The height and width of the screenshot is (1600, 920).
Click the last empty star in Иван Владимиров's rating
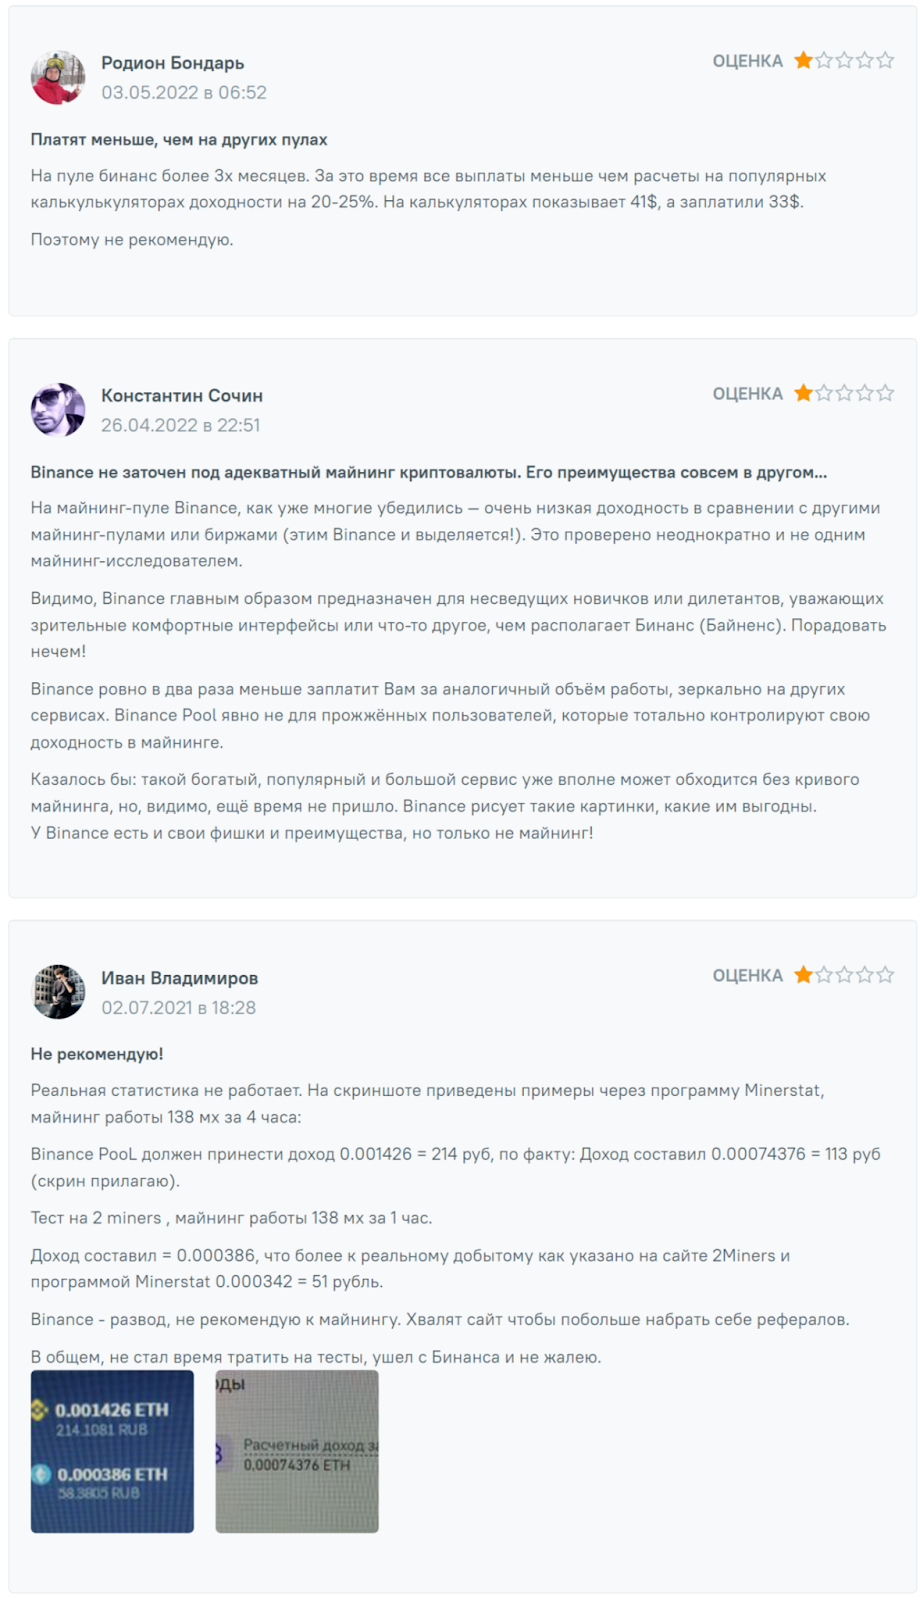coord(885,975)
